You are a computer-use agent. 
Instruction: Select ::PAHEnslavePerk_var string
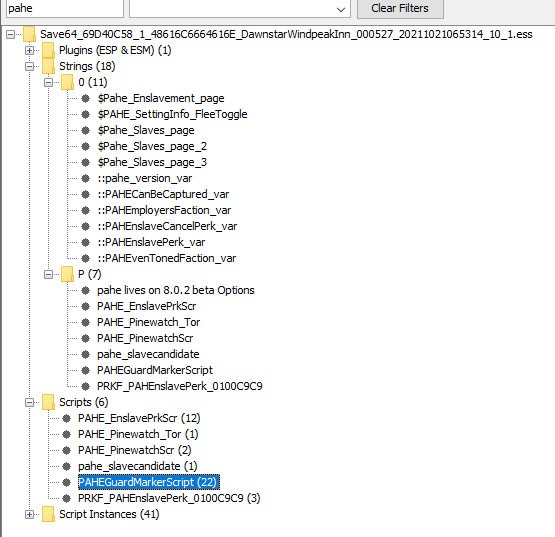click(x=151, y=242)
